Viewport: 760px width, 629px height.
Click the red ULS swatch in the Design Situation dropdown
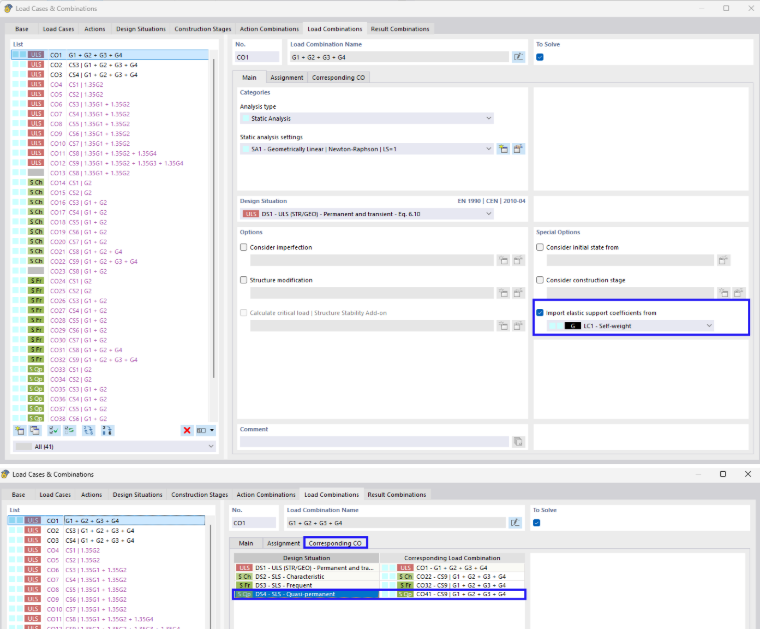click(x=251, y=214)
